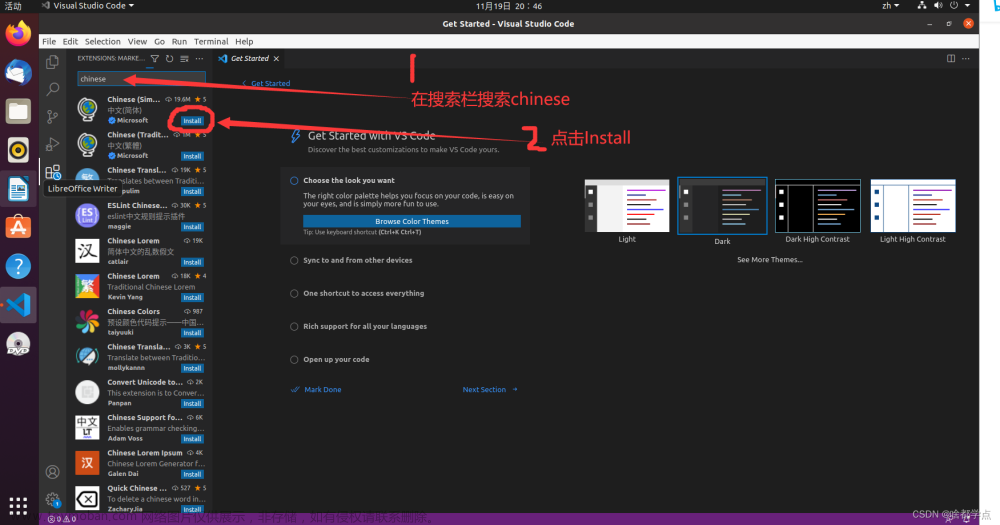Screen dimensions: 1000x525
Task: Open the Edit menu
Action: [70, 41]
